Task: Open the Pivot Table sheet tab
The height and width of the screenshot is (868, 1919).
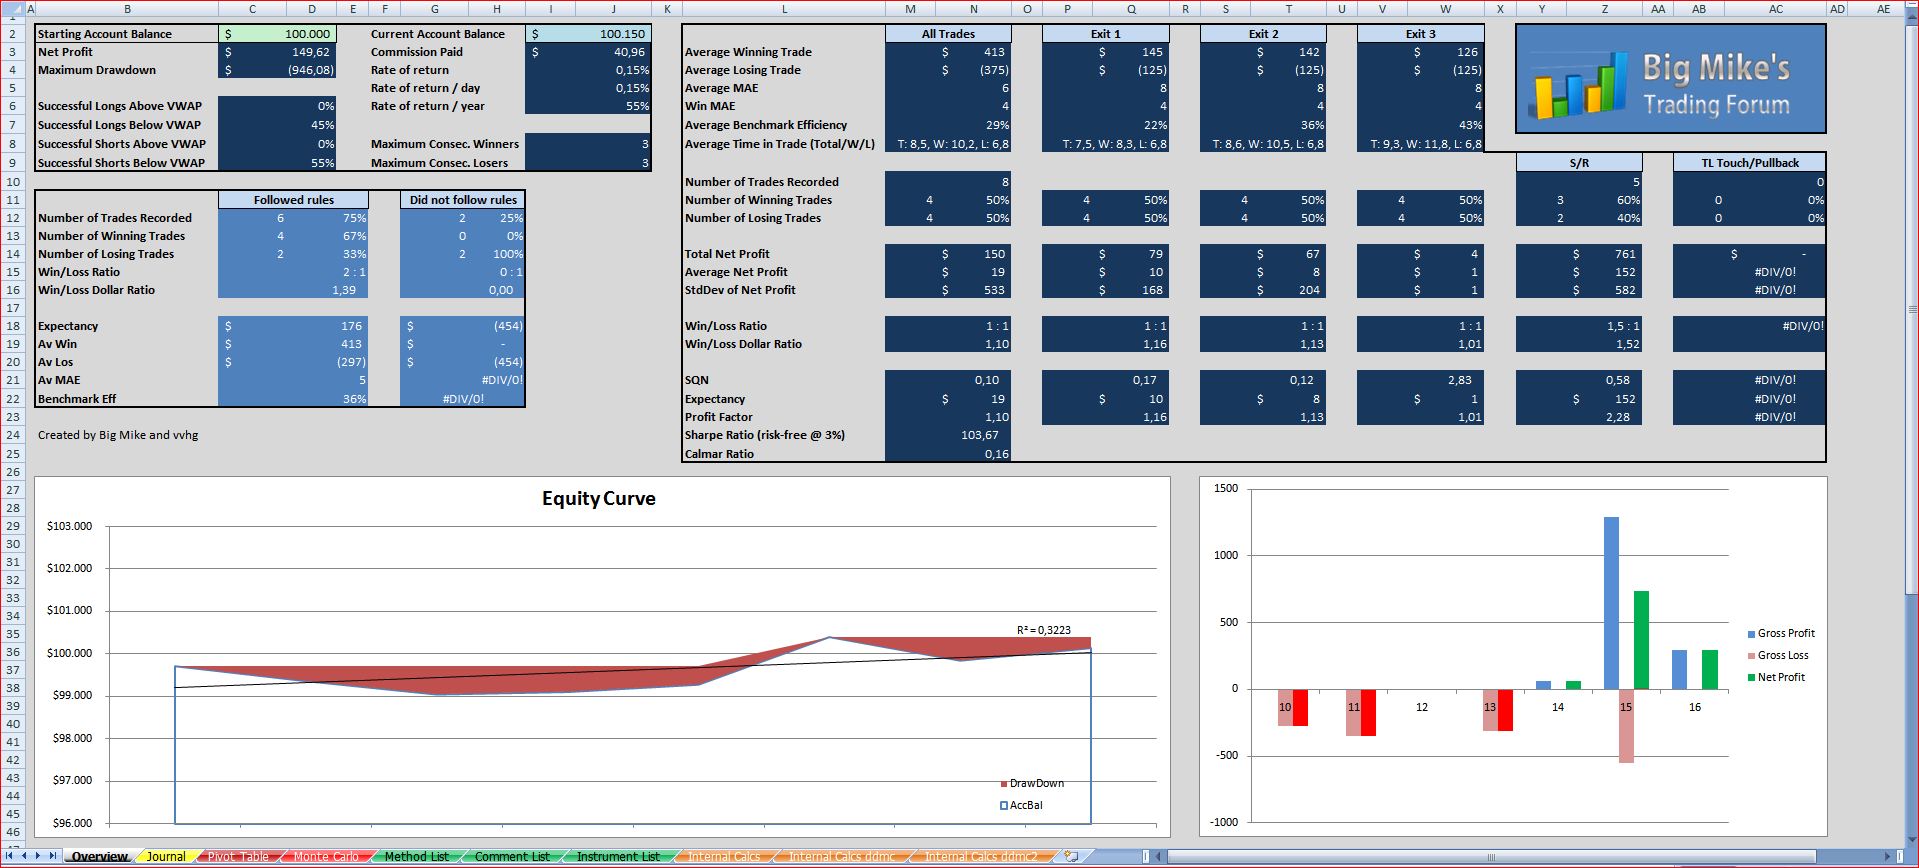Action: [237, 857]
